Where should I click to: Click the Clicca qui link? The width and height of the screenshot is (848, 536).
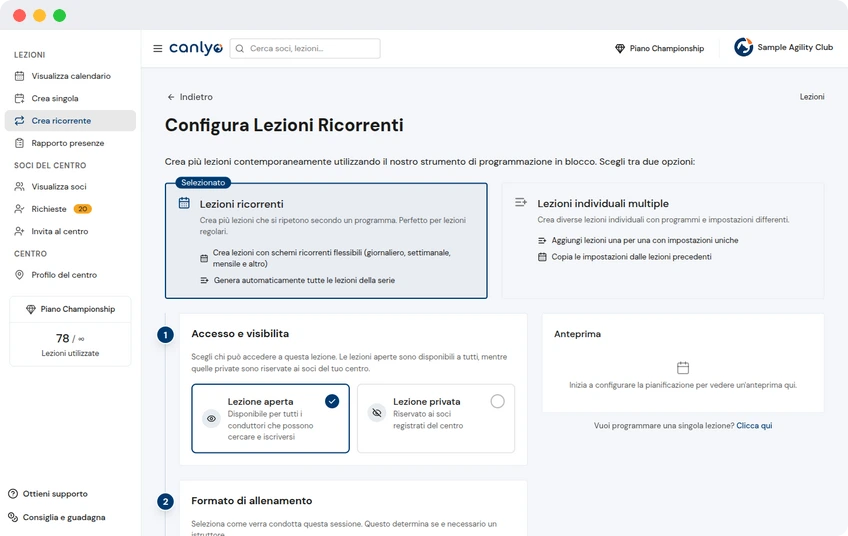tap(754, 426)
